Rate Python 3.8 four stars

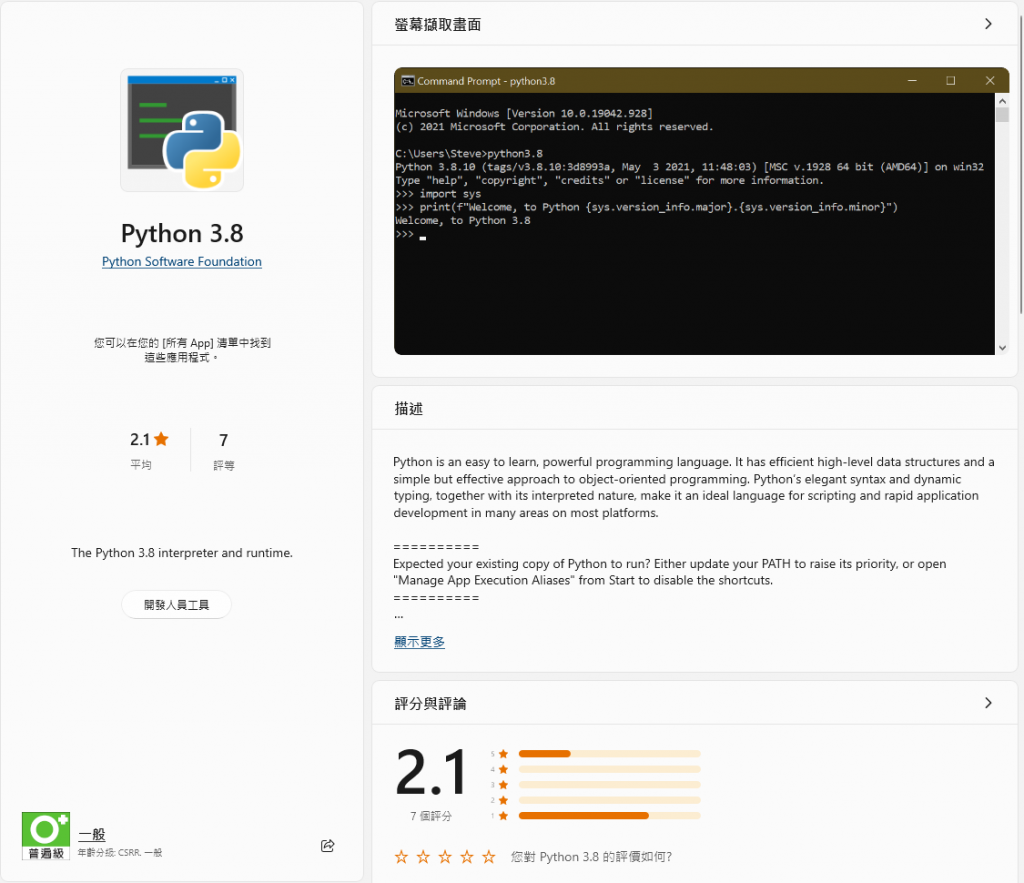click(467, 857)
